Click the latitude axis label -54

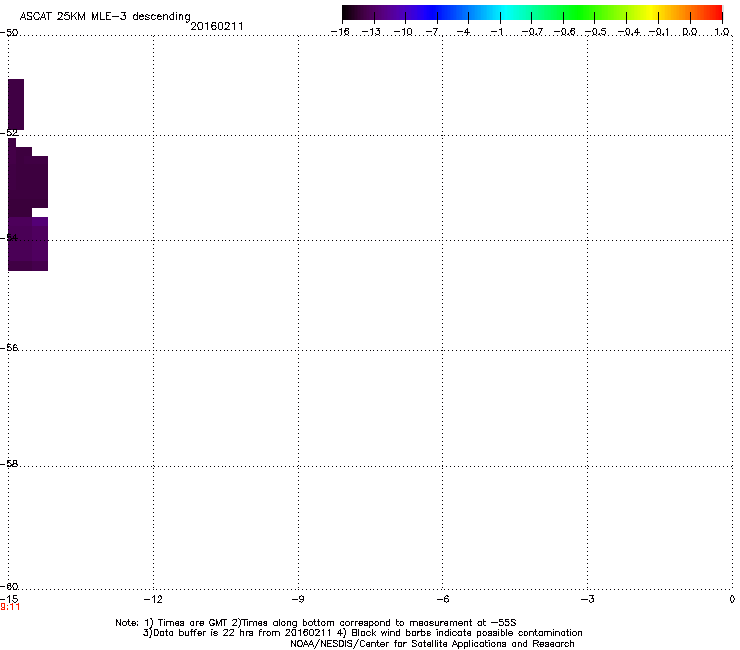9,237
